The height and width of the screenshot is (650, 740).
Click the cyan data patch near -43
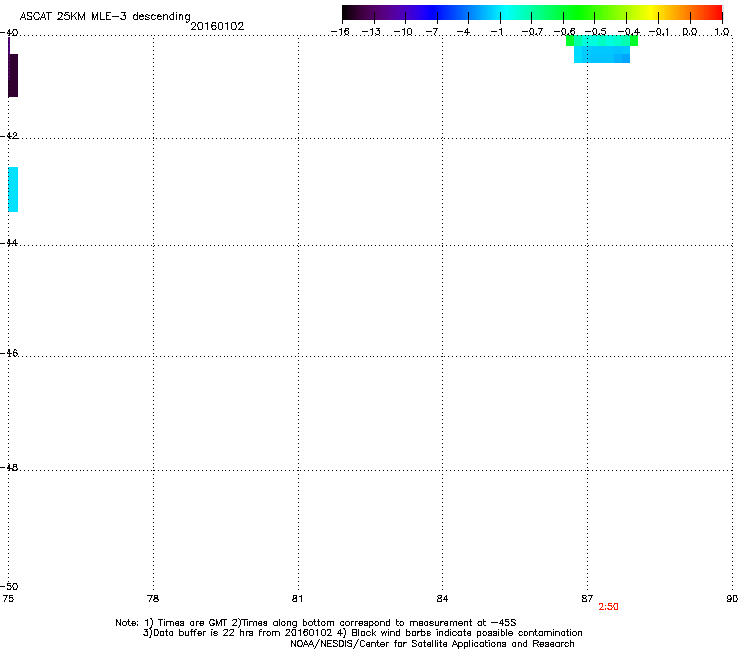(13, 189)
